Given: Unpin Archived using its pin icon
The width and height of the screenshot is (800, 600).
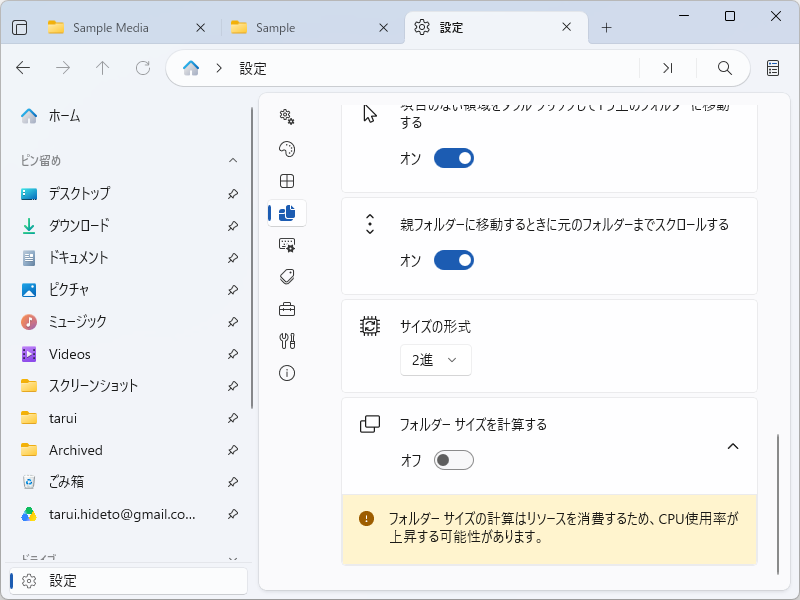Looking at the screenshot, I should pyautogui.click(x=233, y=450).
